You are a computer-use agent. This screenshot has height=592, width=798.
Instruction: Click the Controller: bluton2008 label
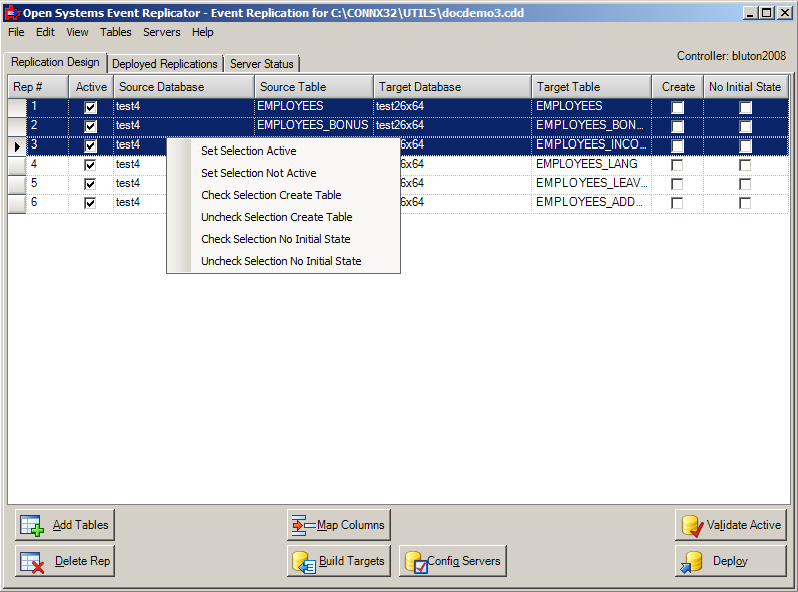pos(731,56)
